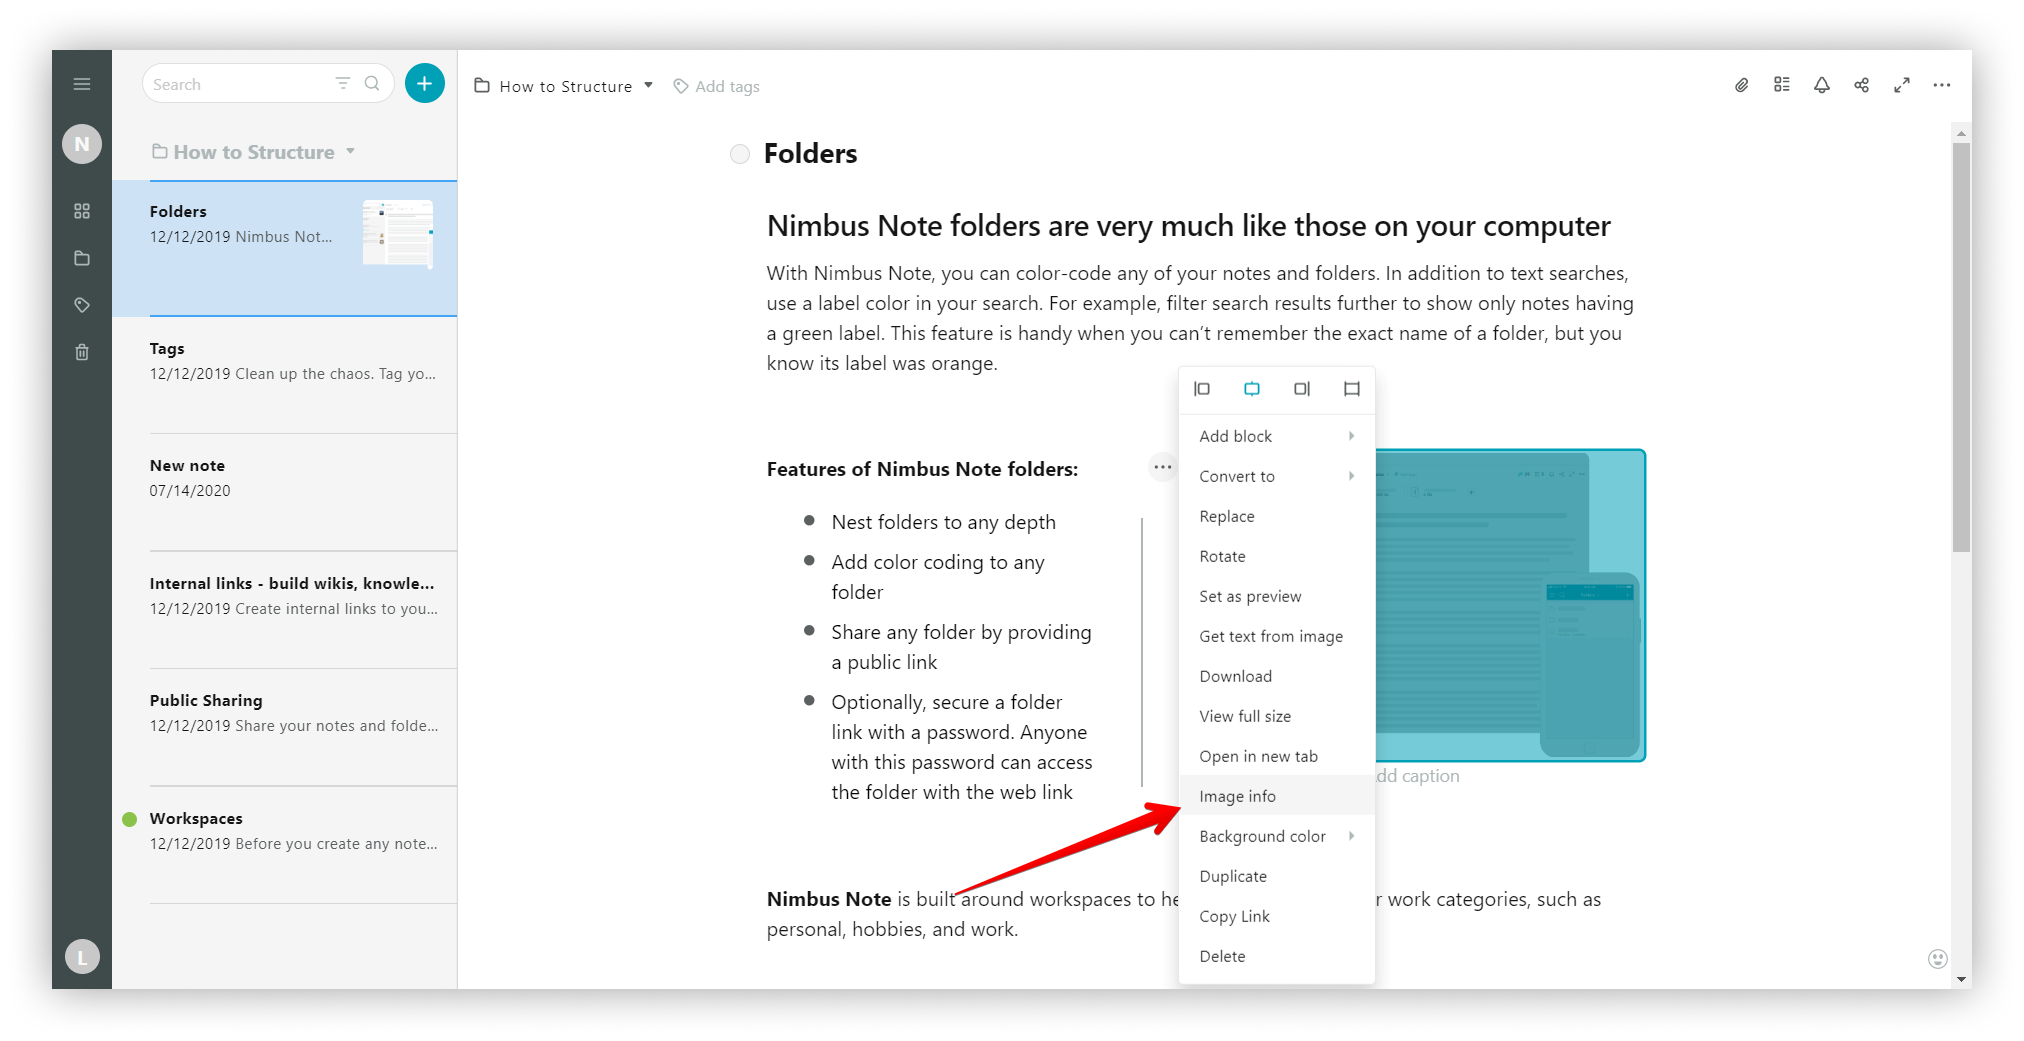Open the note's three-dot more menu
2024x1041 pixels.
1942,85
